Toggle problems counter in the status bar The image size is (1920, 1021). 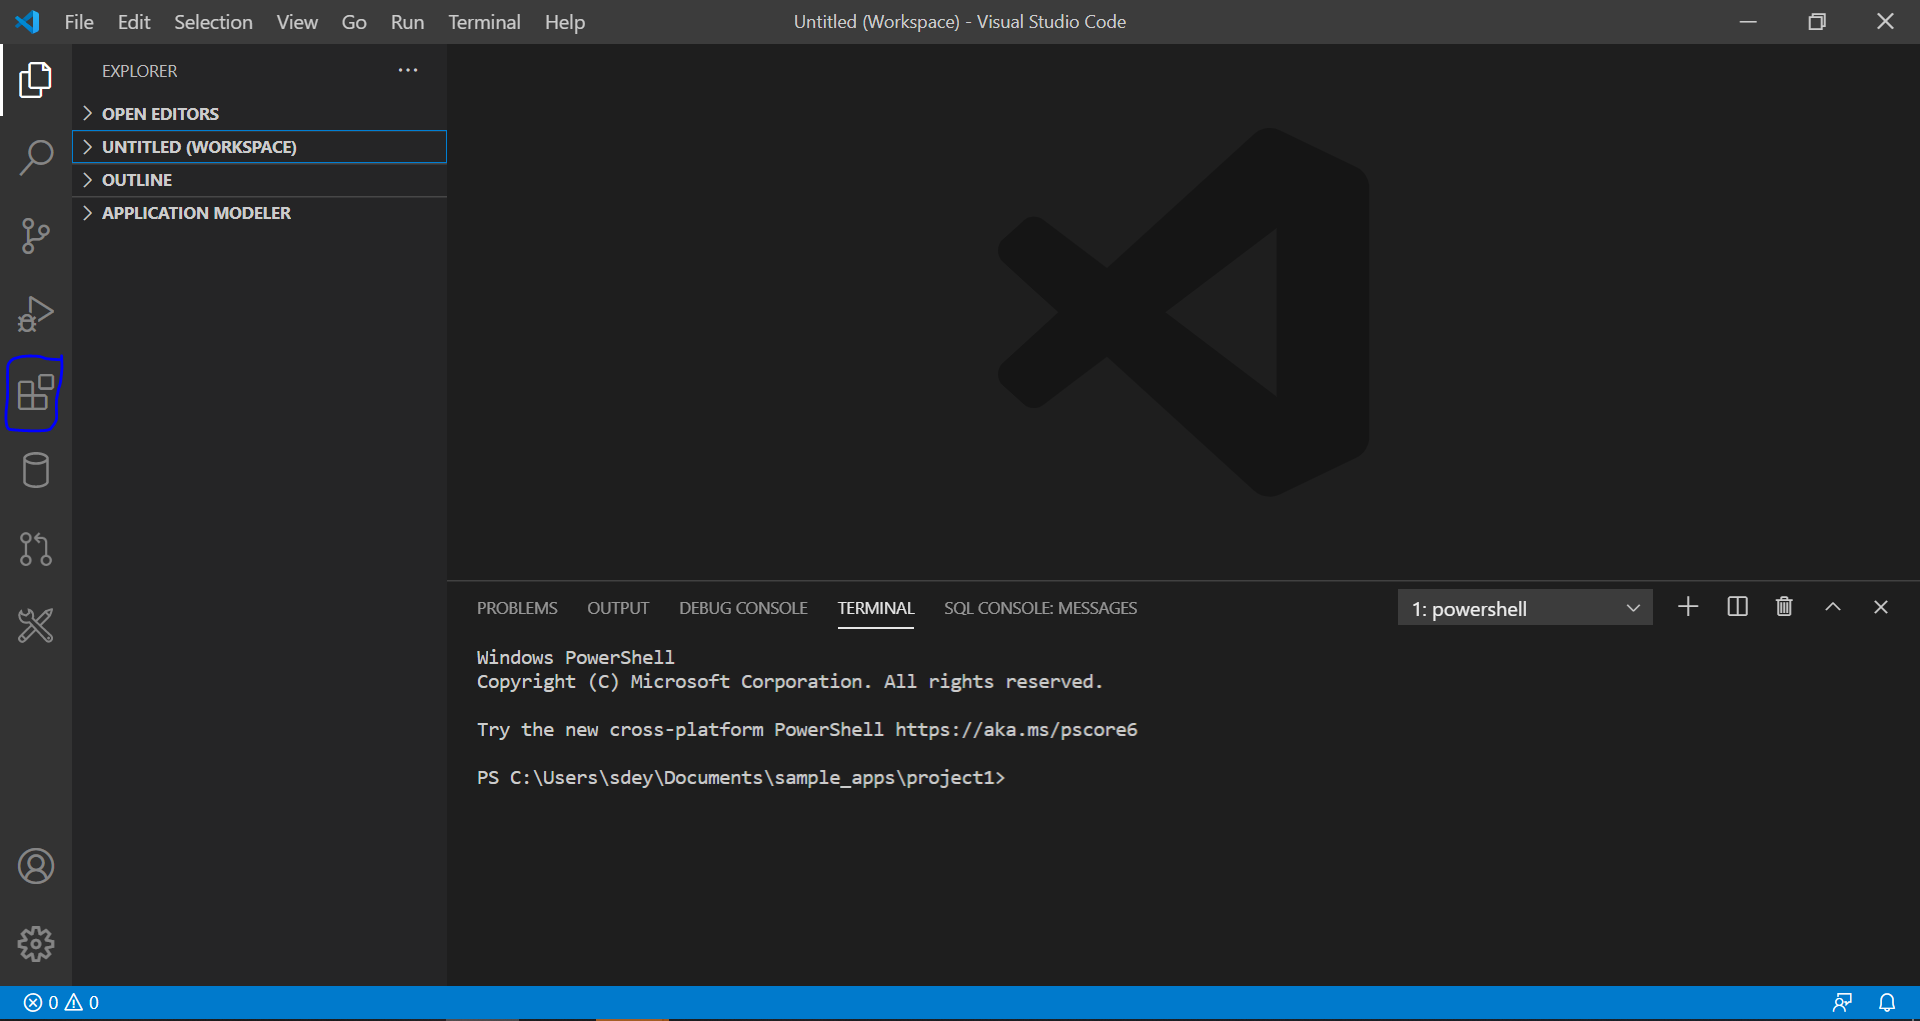click(x=60, y=1002)
